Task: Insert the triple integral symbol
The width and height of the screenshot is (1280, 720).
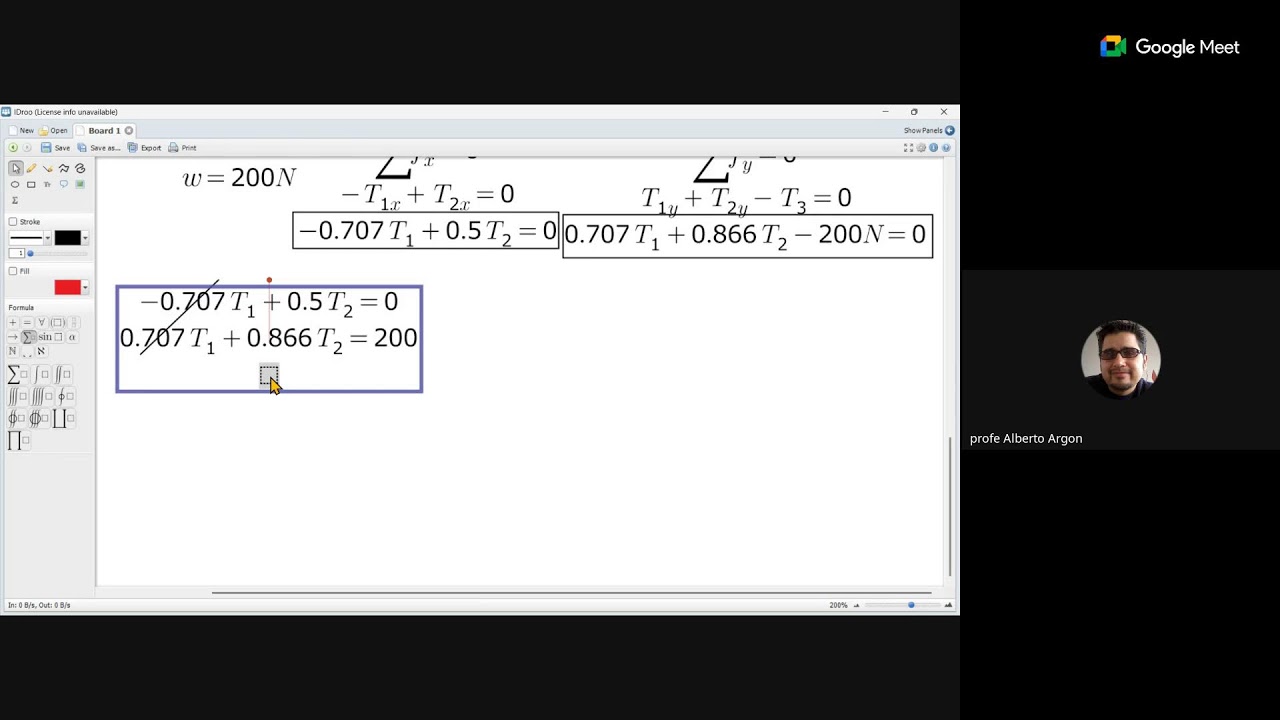Action: coord(16,396)
